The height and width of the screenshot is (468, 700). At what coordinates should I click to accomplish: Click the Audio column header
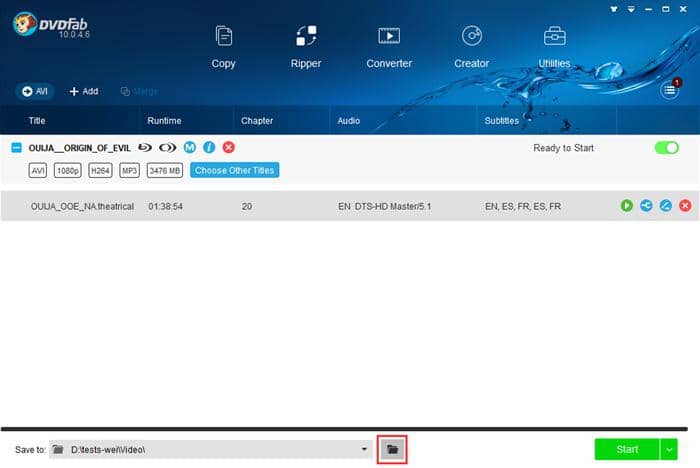[x=349, y=121]
